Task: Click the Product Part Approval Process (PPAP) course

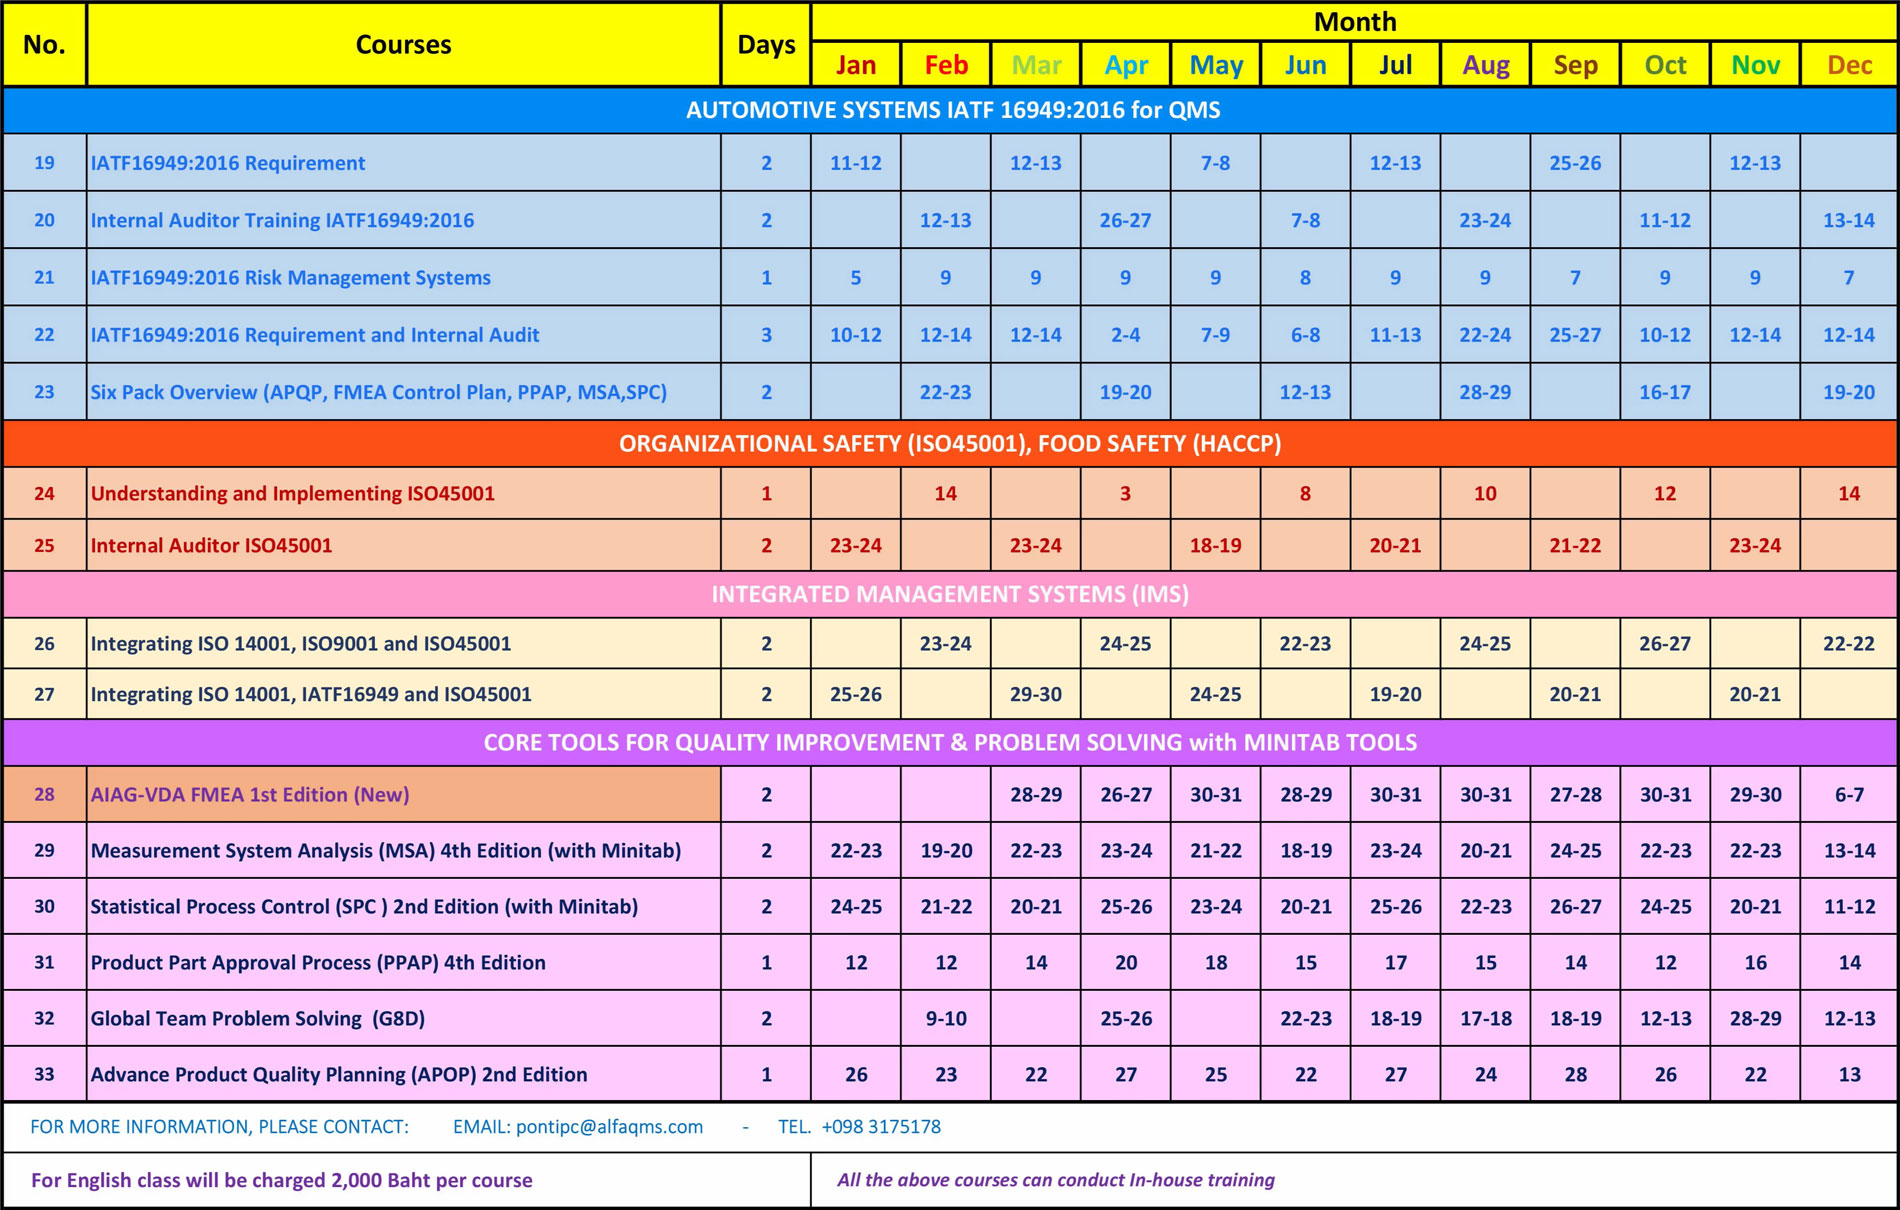Action: [318, 963]
